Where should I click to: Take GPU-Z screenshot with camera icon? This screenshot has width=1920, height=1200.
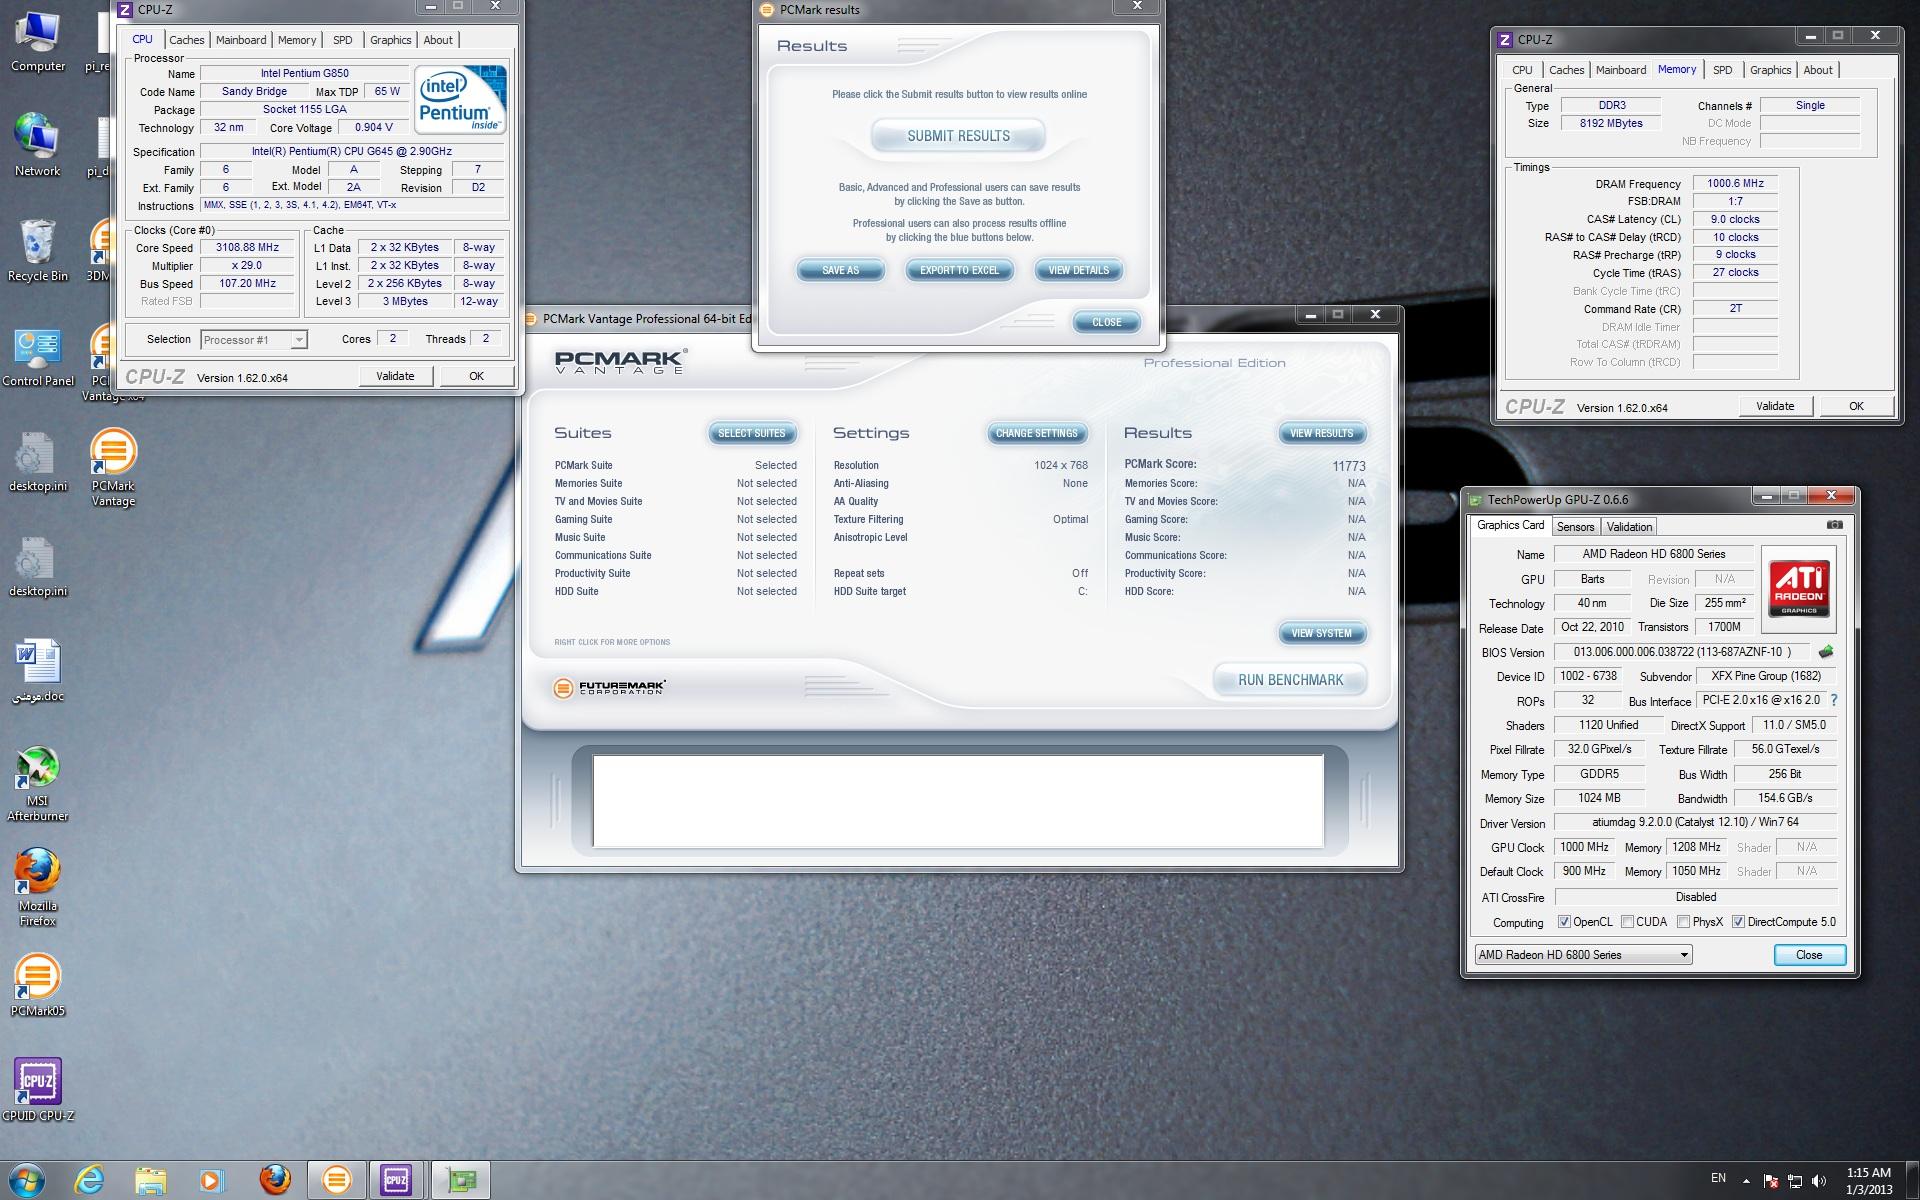[x=1834, y=525]
